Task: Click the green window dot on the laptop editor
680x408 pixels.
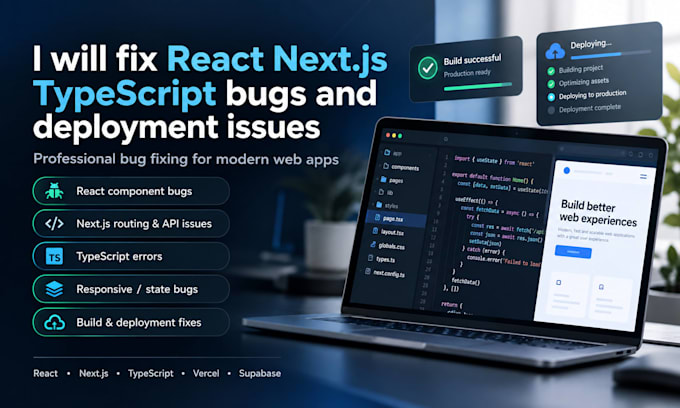Action: coord(400,136)
